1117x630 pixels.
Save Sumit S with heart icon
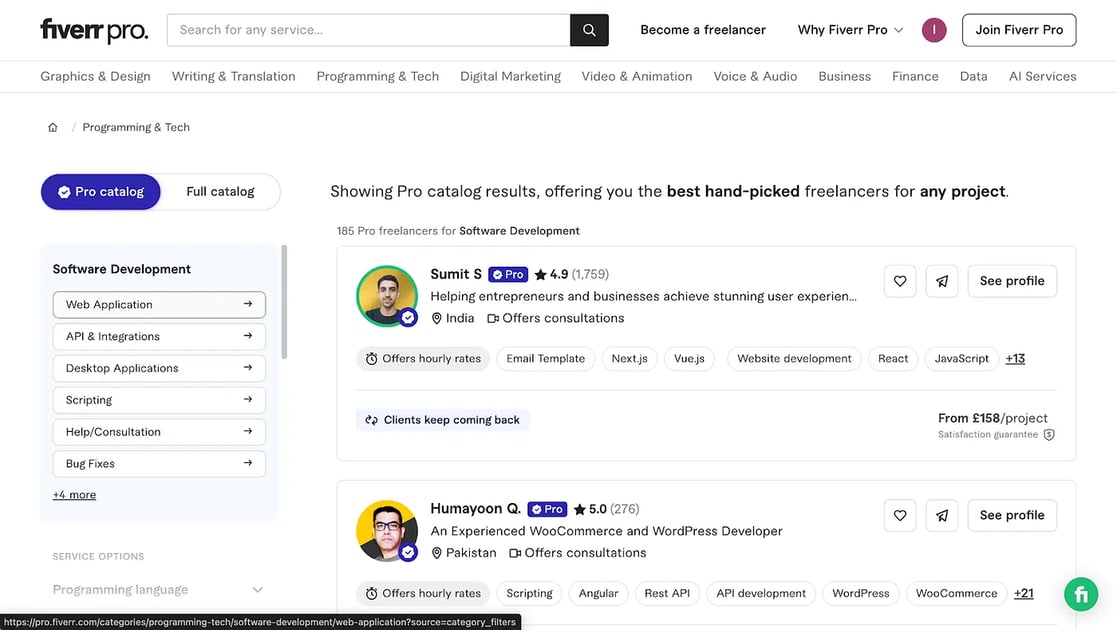[900, 281]
